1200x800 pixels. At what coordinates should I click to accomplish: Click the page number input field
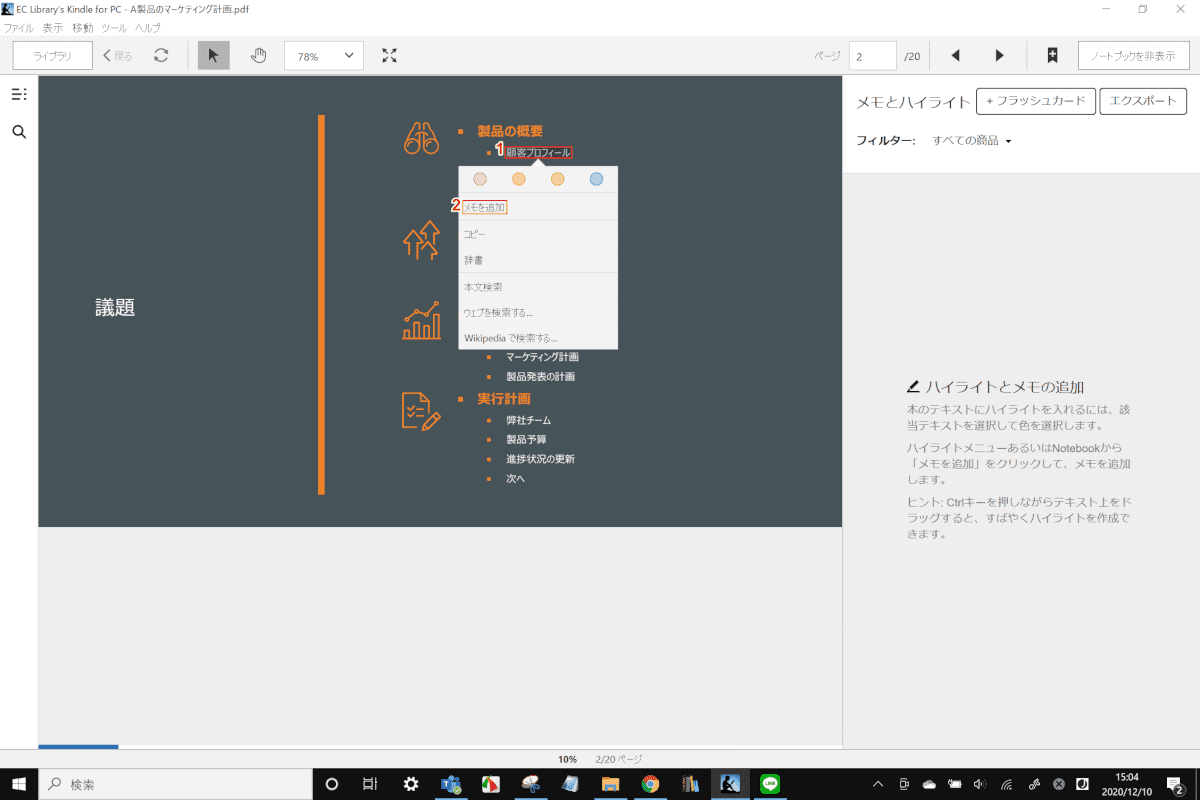pyautogui.click(x=873, y=56)
